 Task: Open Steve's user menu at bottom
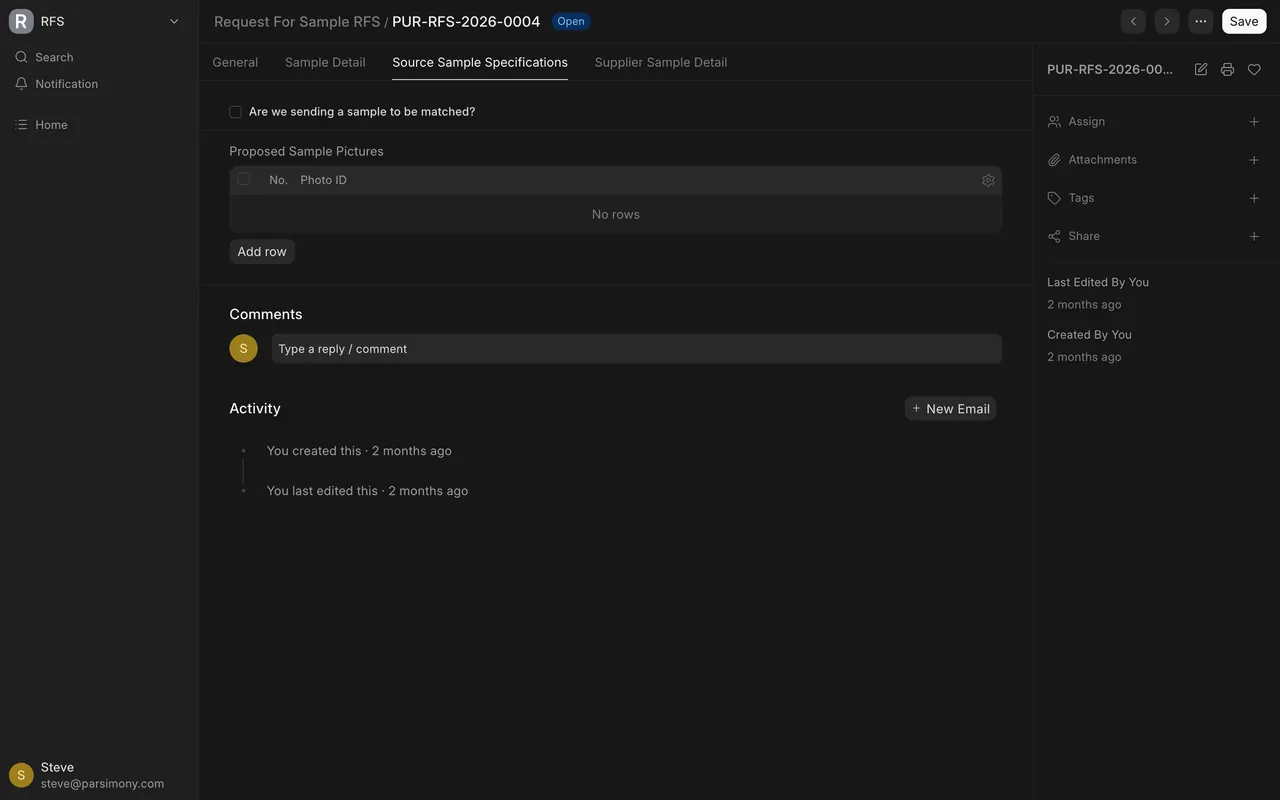(x=98, y=775)
